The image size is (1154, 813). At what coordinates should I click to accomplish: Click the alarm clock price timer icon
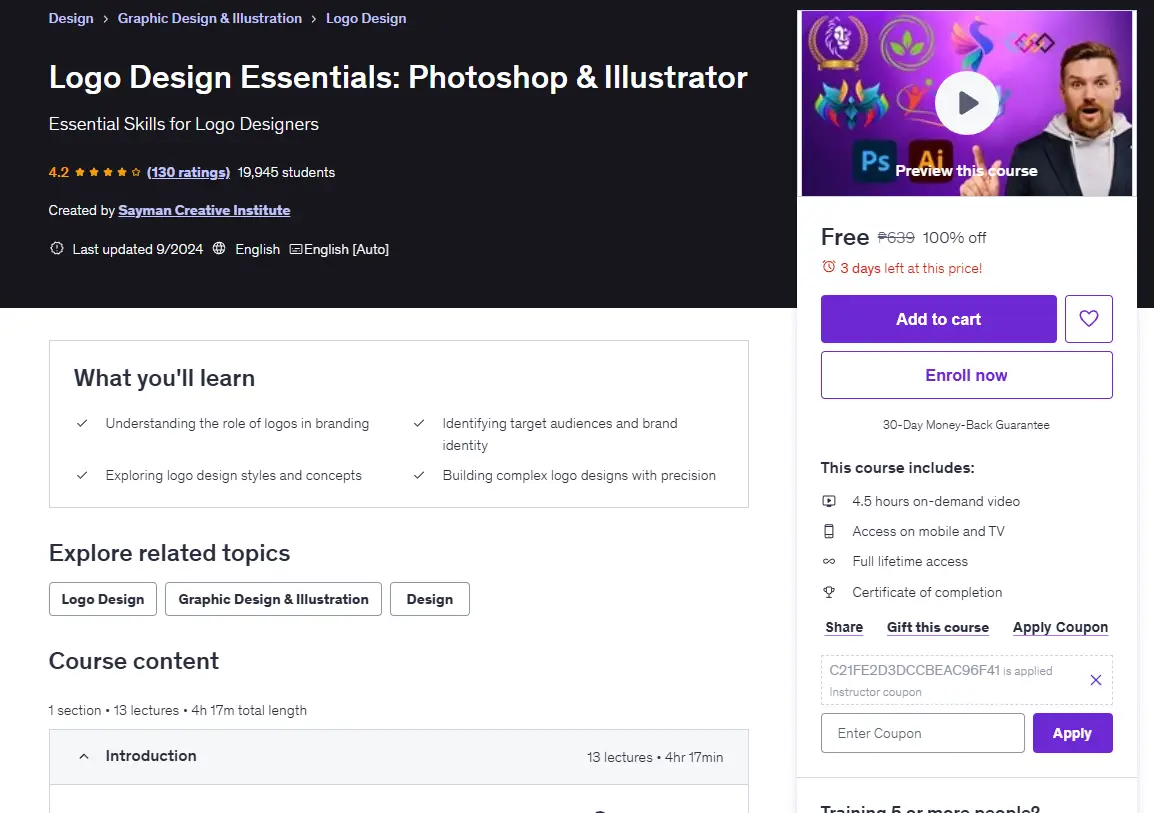[x=829, y=267]
